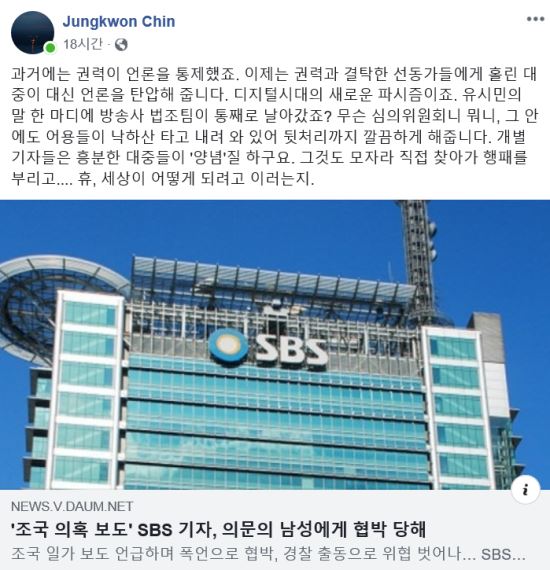Visit the NEWS.V.DAUM.NET source domain
Screen dimensions: 550x570
[x=72, y=506]
